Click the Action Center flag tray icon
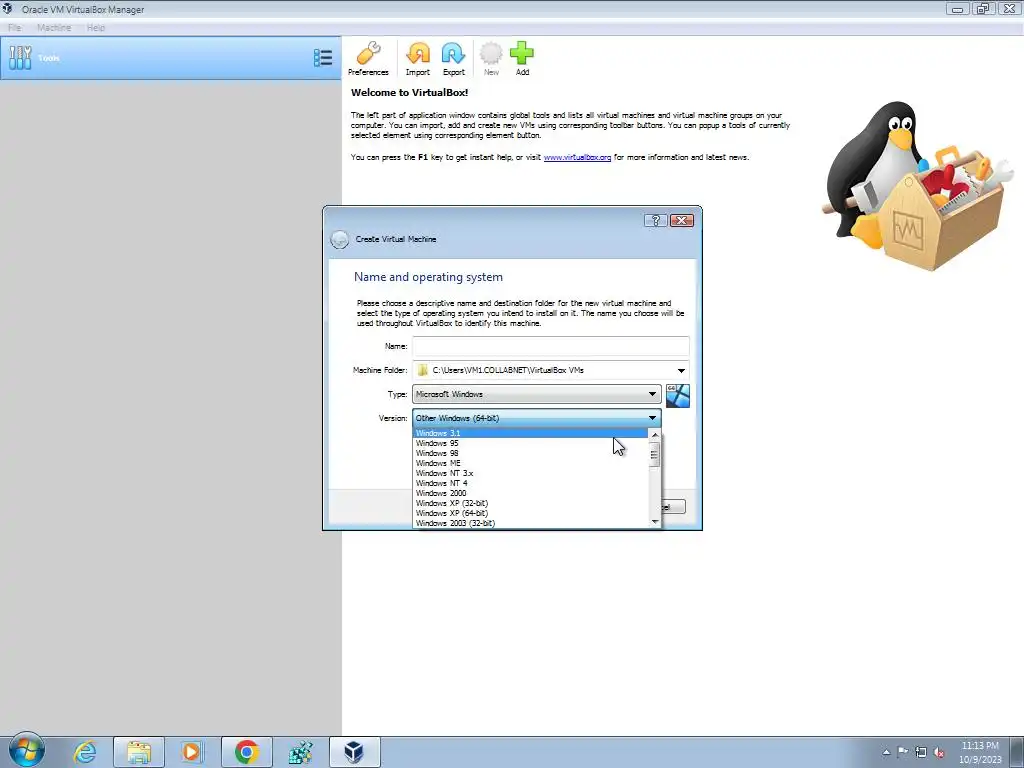The width and height of the screenshot is (1024, 768). (903, 752)
